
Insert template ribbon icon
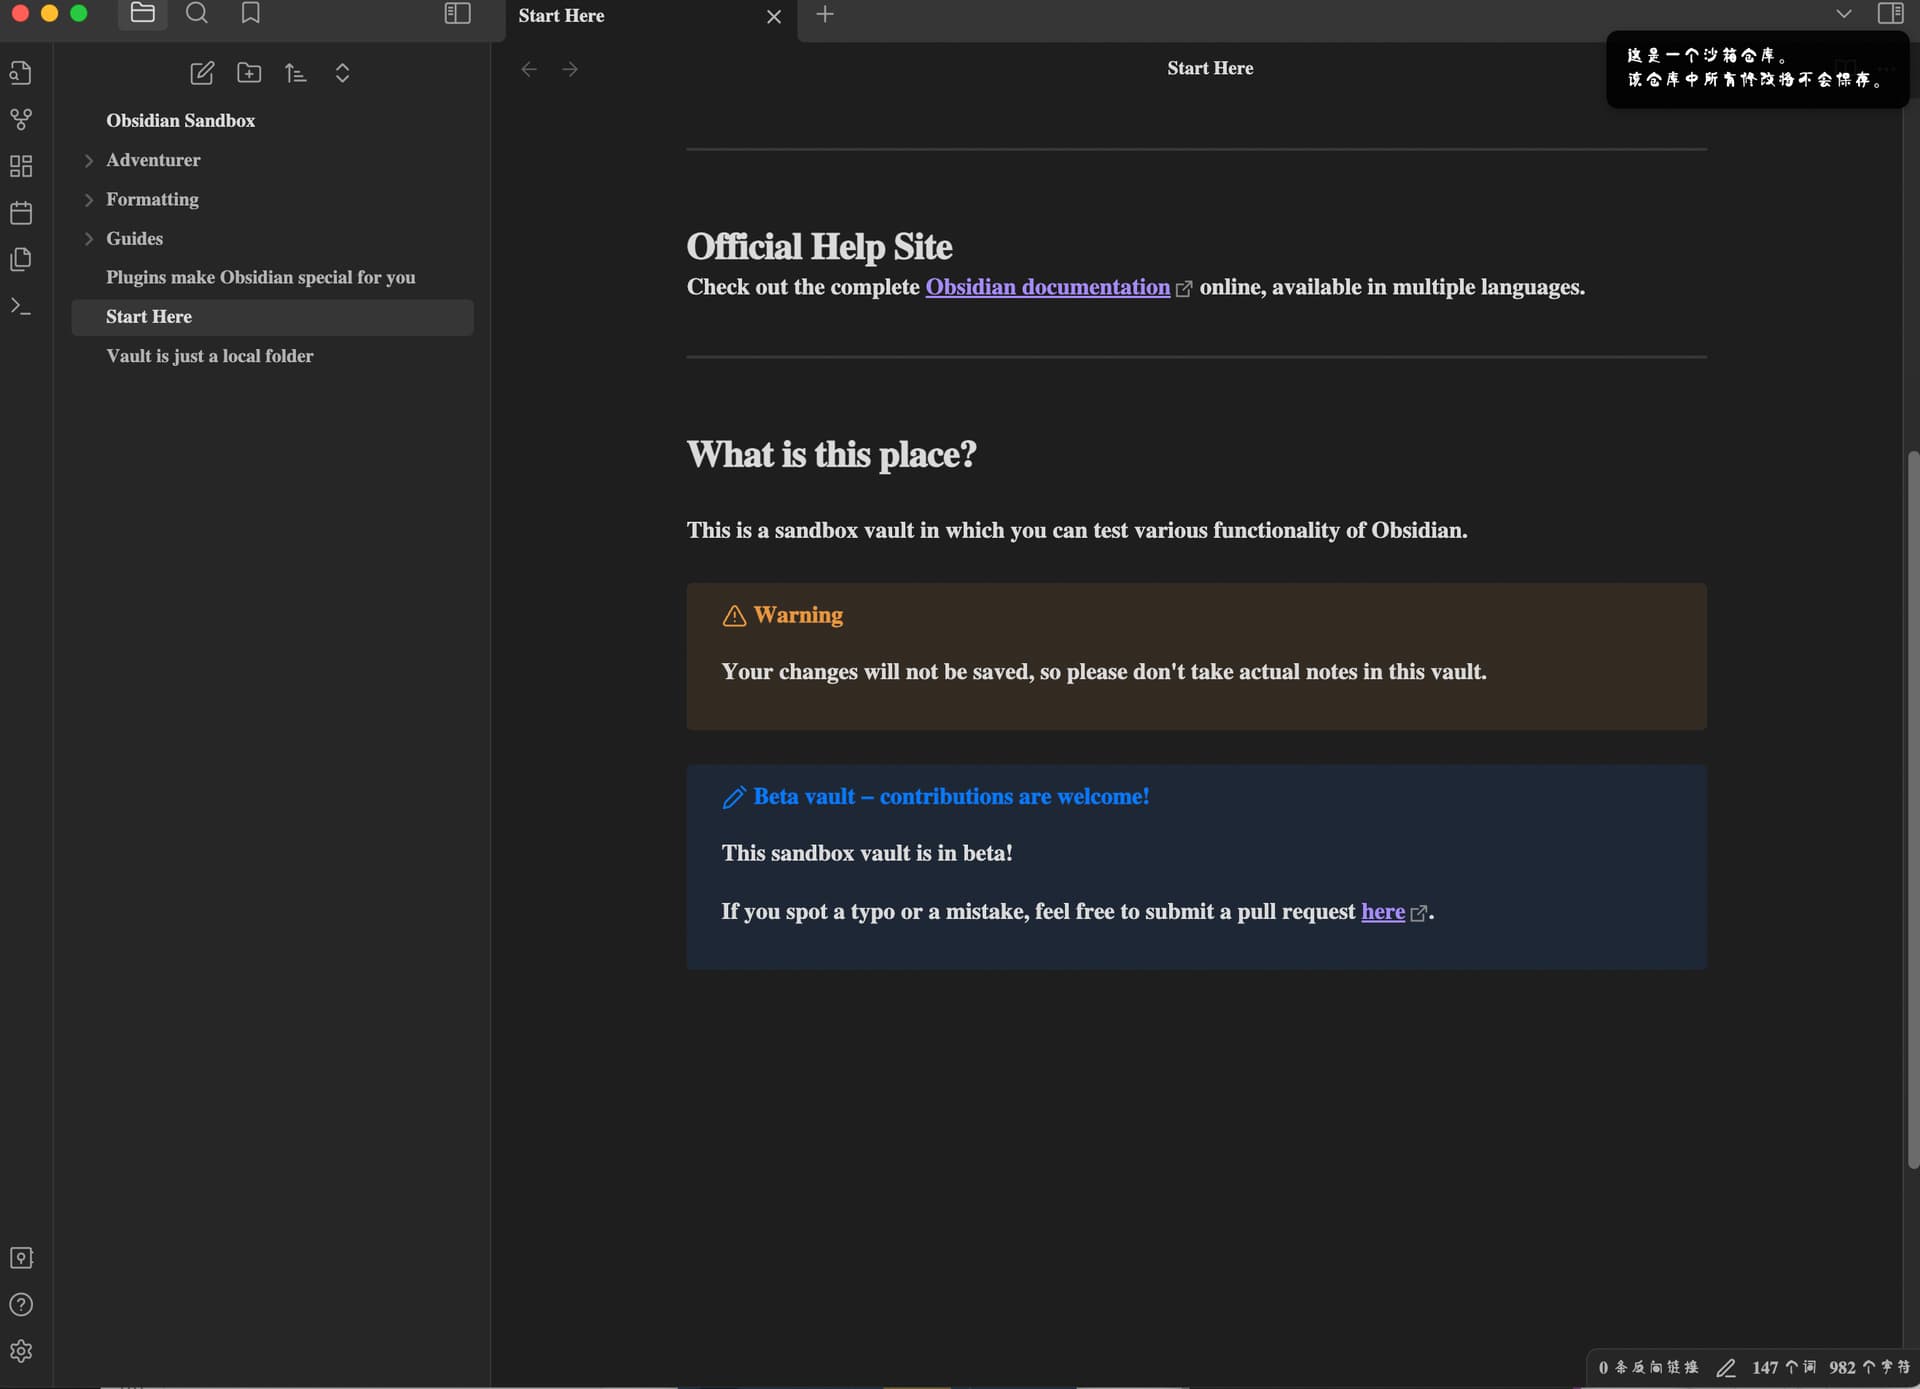click(x=21, y=260)
